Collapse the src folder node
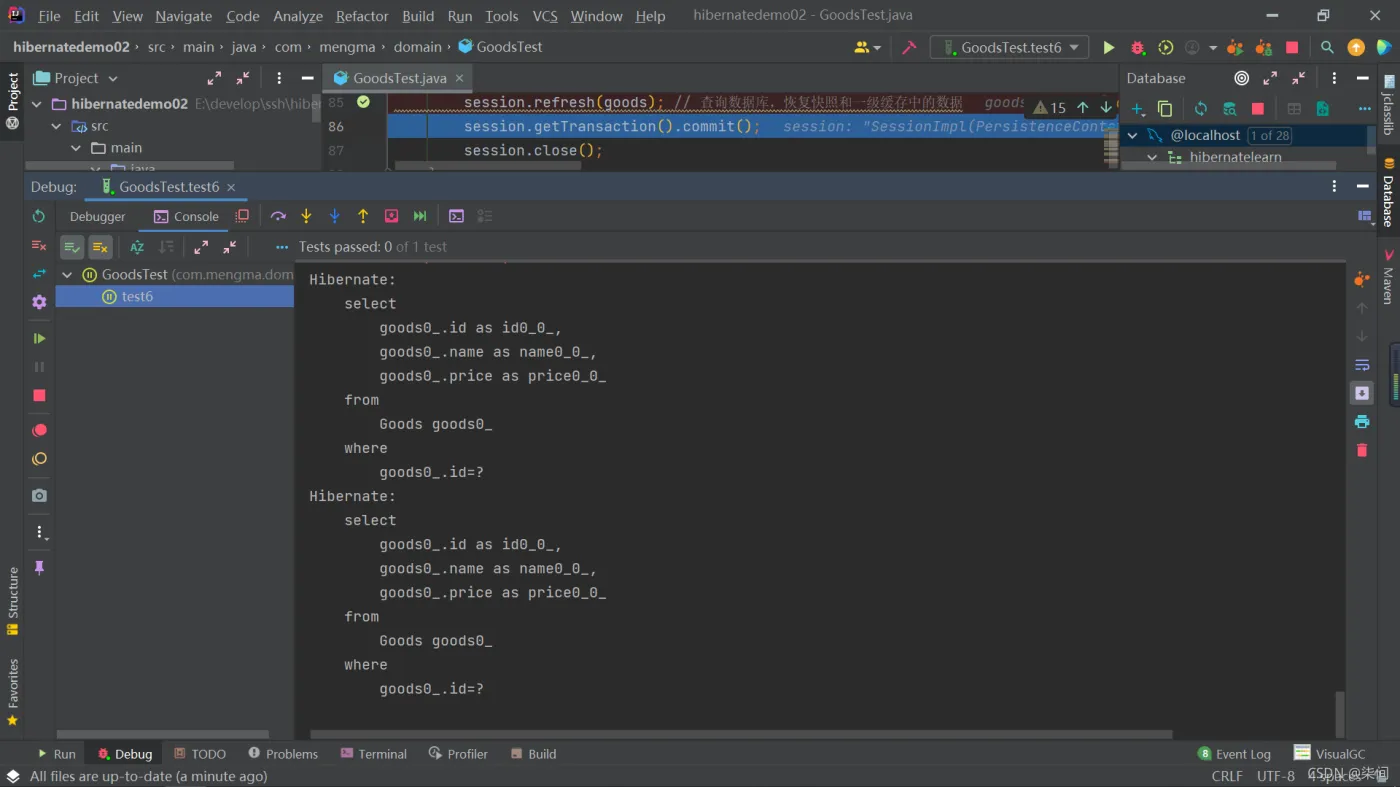 (x=57, y=126)
